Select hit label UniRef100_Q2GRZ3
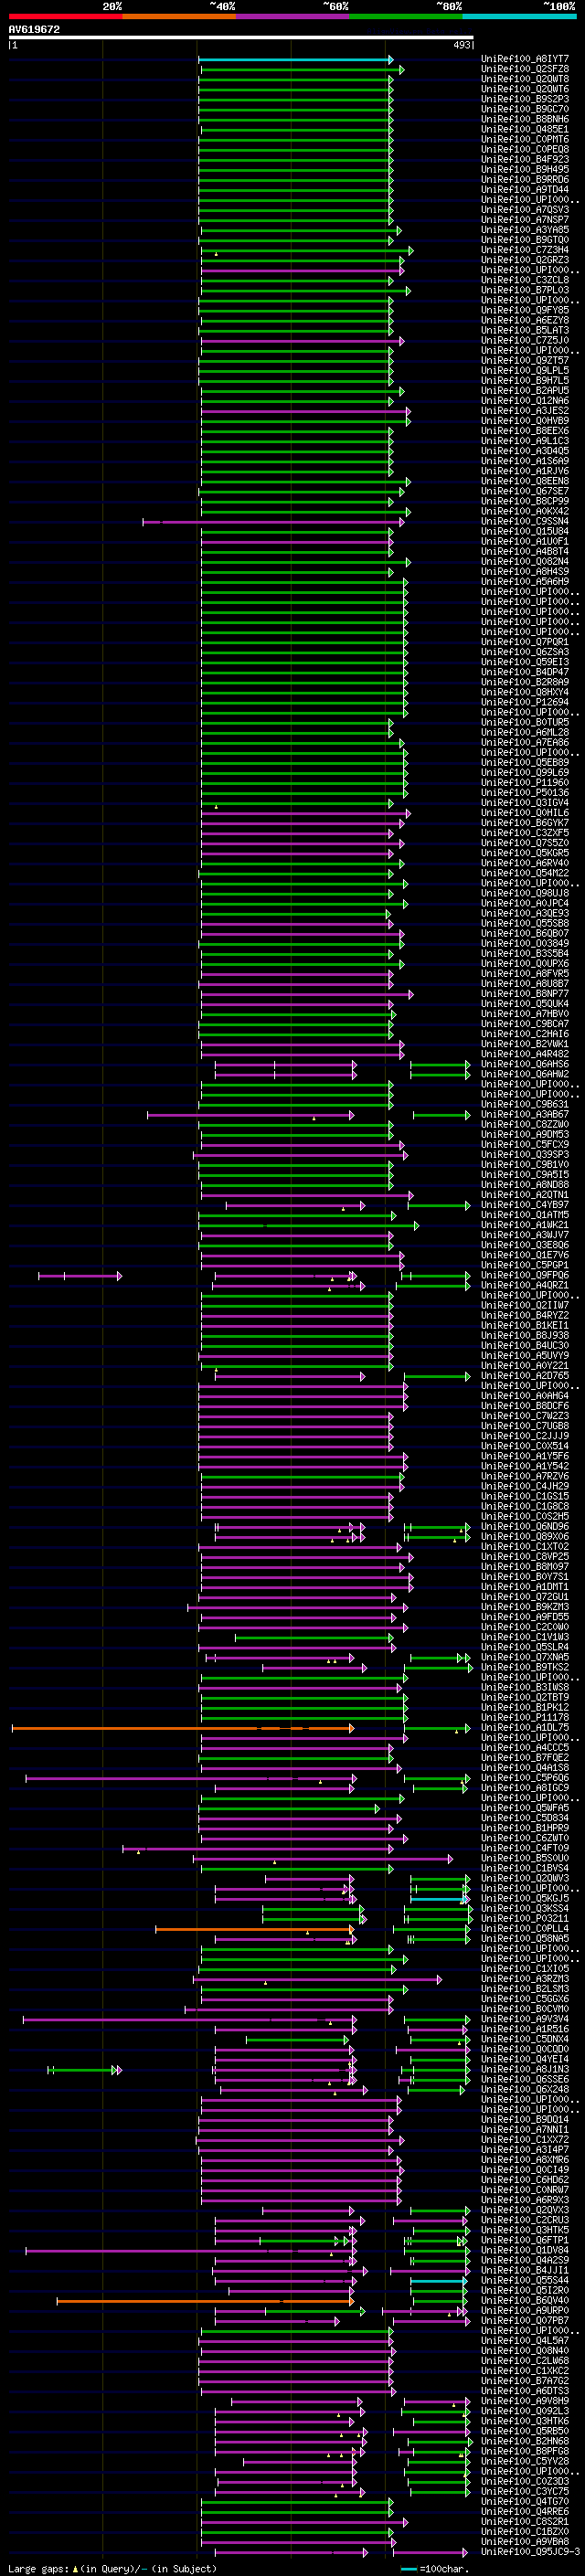The image size is (585, 2576). [525, 260]
